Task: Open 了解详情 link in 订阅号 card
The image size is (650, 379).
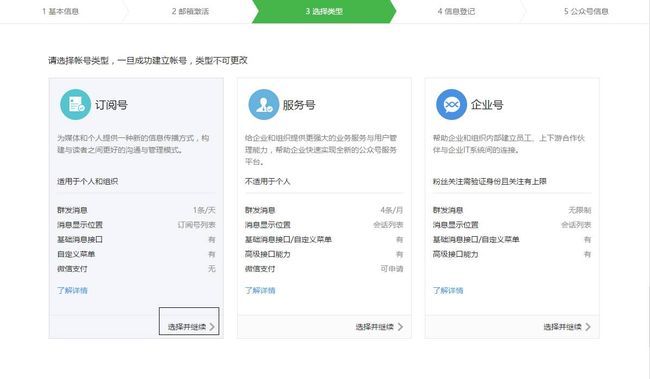Action: coord(72,290)
